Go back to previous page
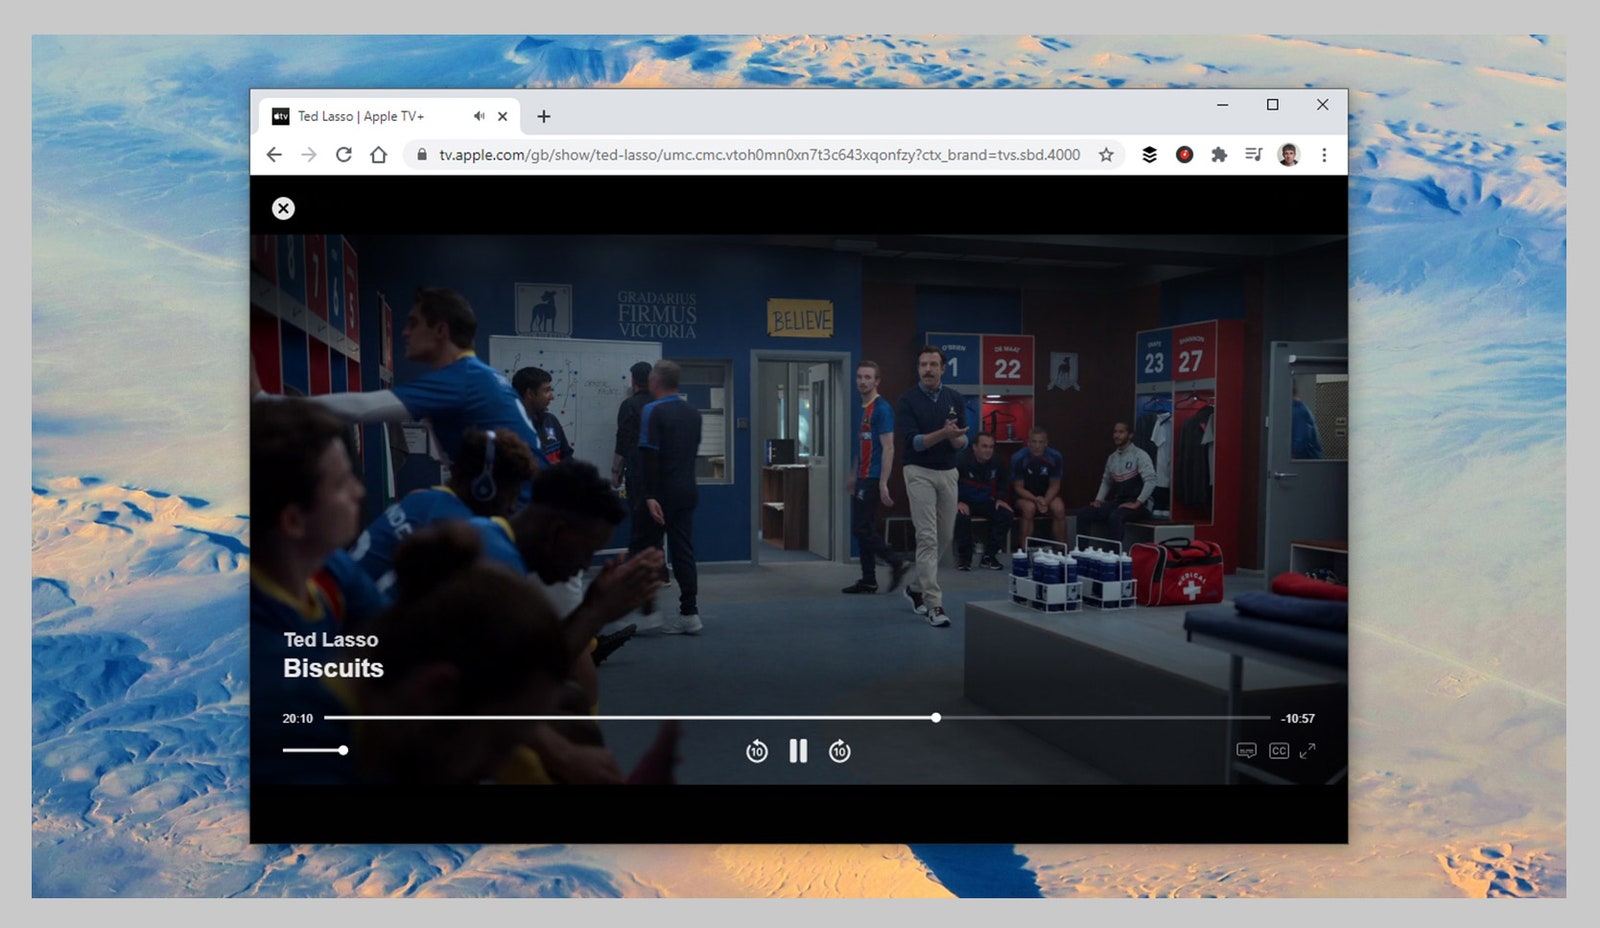The image size is (1600, 928). [x=274, y=154]
